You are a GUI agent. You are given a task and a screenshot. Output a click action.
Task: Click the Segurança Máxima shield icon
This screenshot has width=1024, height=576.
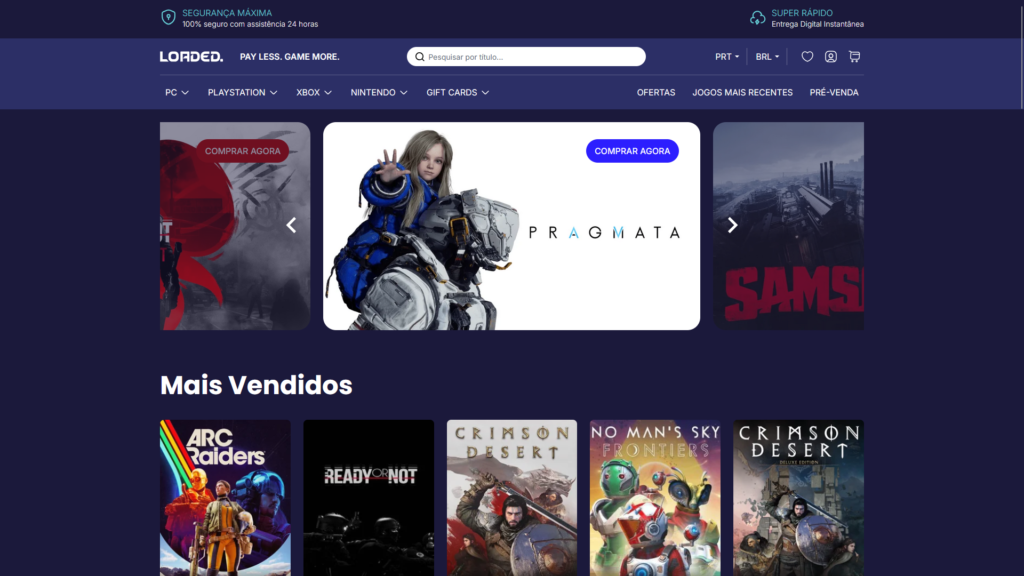[x=168, y=18]
